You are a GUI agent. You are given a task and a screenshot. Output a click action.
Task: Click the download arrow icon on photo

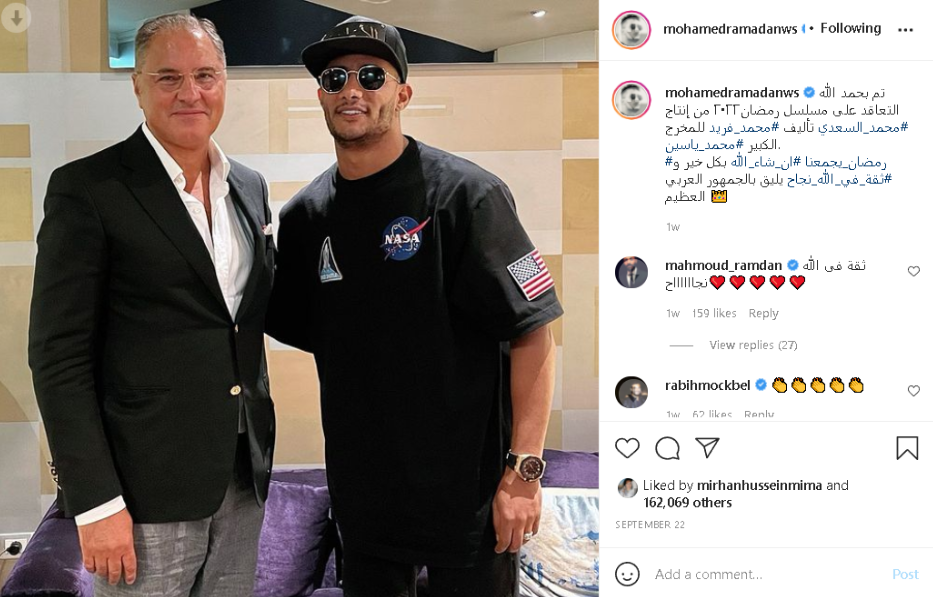(x=16, y=17)
